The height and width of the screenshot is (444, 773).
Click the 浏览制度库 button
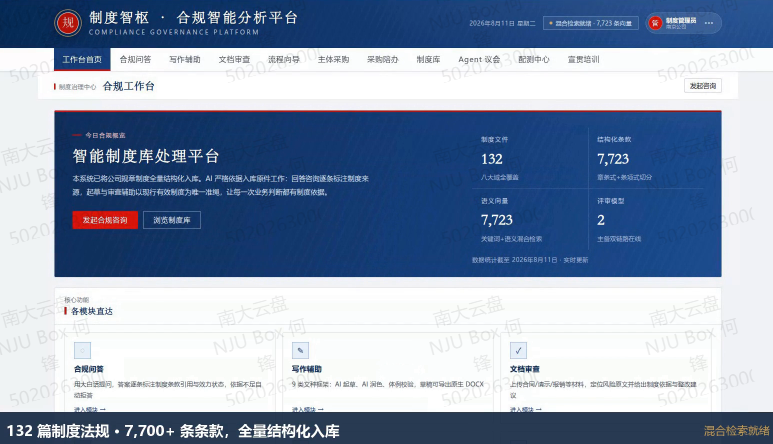click(x=172, y=220)
